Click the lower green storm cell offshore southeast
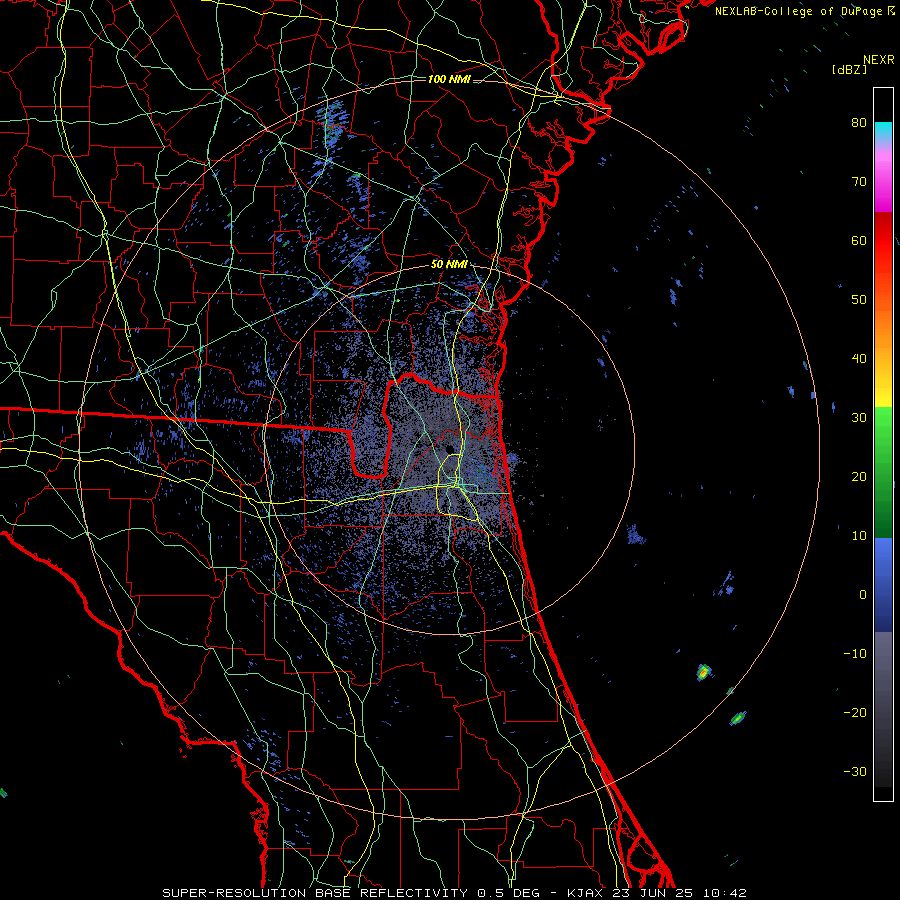Image resolution: width=900 pixels, height=900 pixels. tap(738, 718)
